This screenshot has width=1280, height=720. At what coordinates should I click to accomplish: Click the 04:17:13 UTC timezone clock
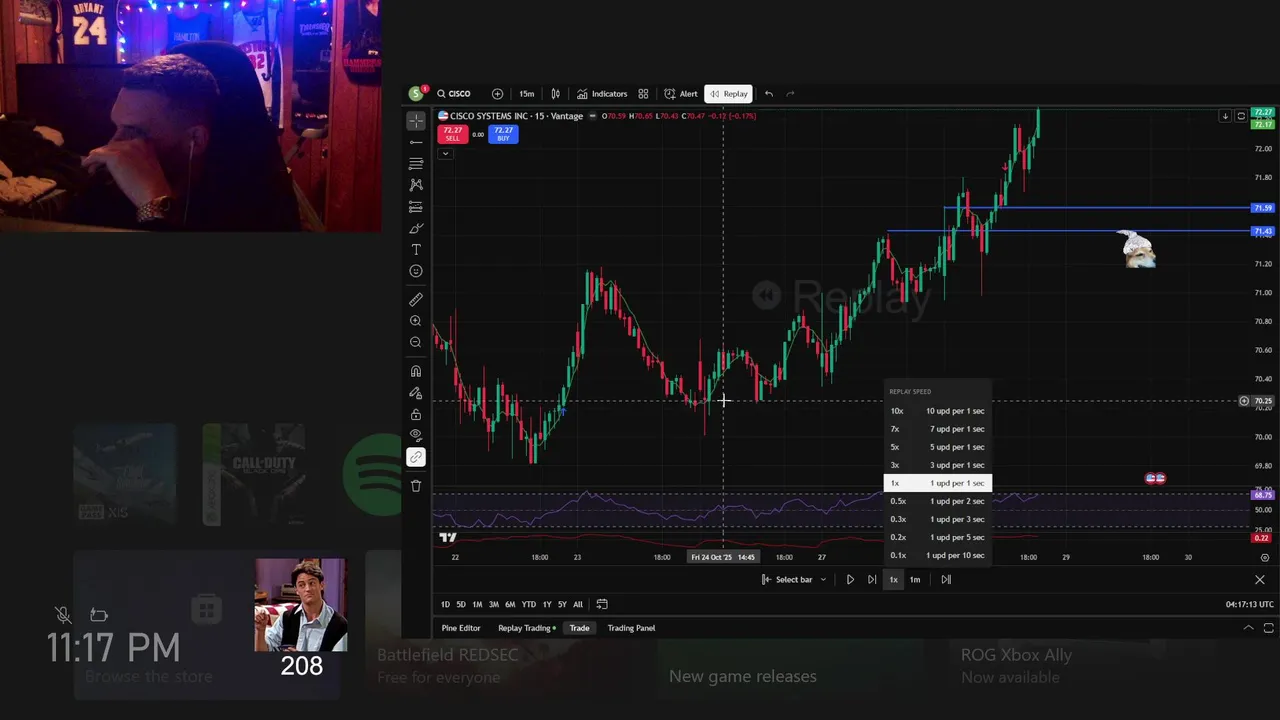coord(1250,604)
